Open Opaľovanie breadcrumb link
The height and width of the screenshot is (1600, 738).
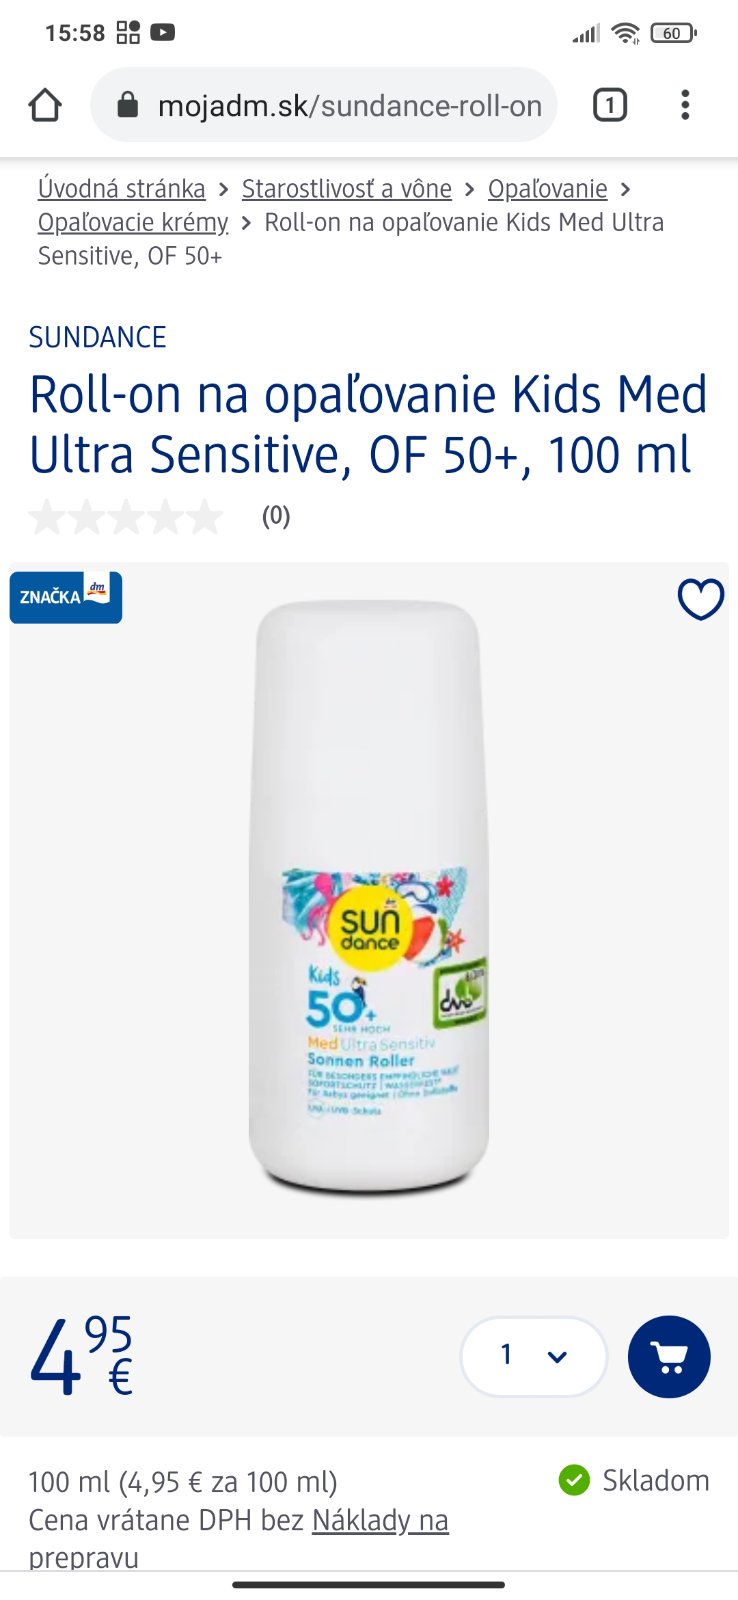coord(548,188)
